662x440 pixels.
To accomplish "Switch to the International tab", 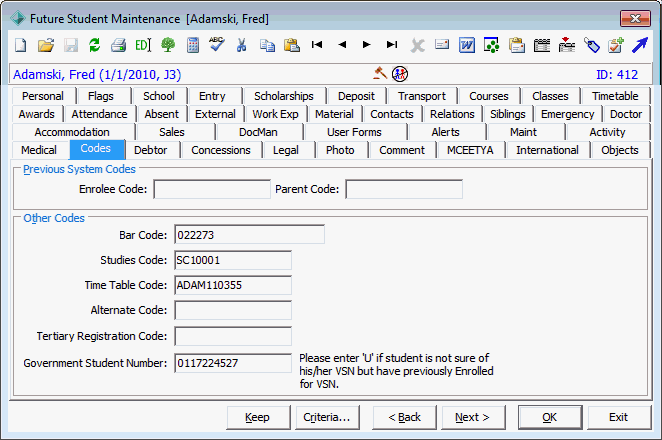I will pos(547,150).
